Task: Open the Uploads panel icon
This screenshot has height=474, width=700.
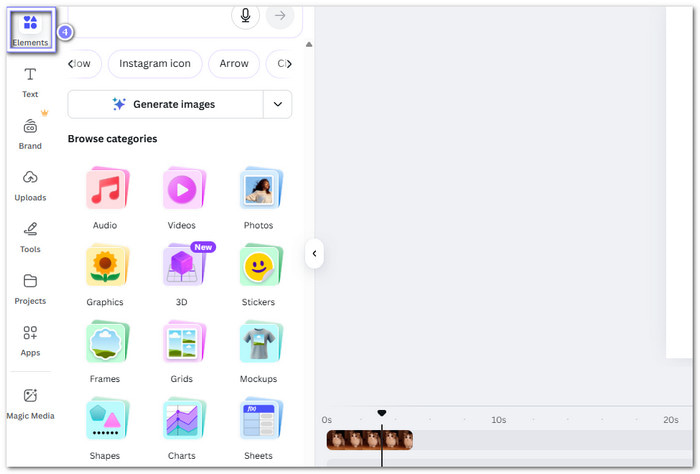Action: [x=30, y=184]
